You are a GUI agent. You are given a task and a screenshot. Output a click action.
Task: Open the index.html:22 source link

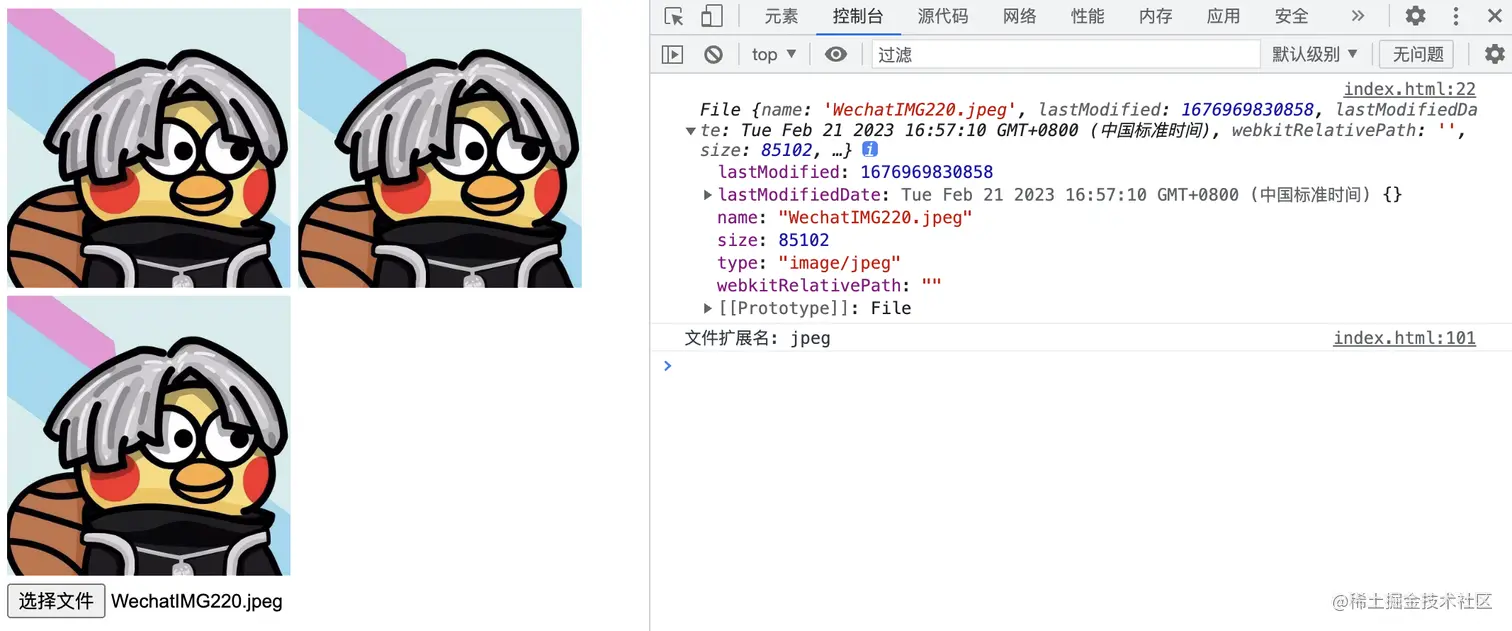[x=1410, y=88]
